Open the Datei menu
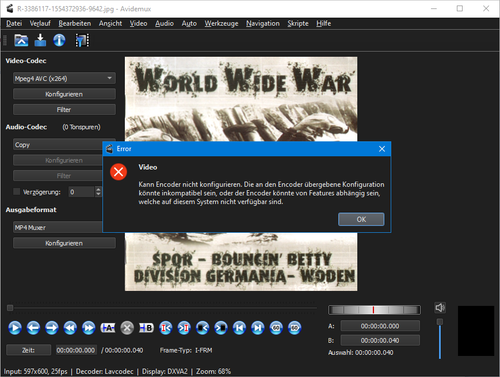Image resolution: width=500 pixels, height=377 pixels. click(14, 23)
